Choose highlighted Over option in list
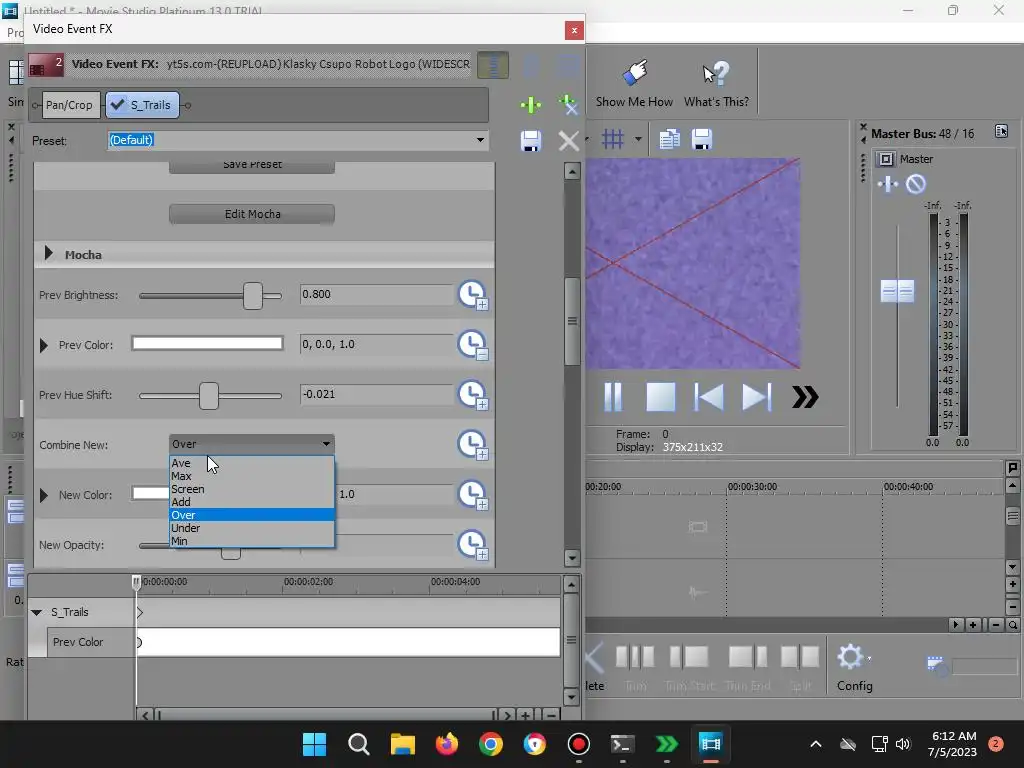Viewport: 1024px width, 768px height. click(x=251, y=515)
